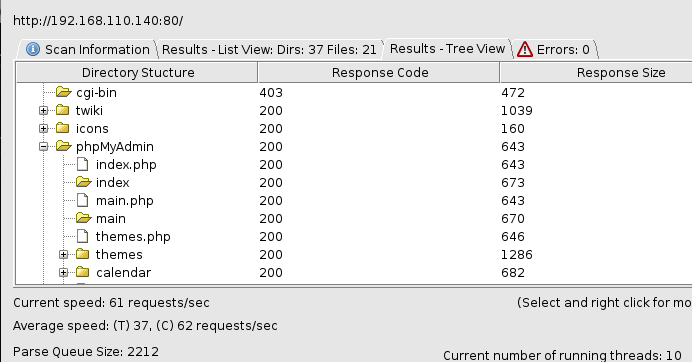Click the Current speed: 61 requests/sec text

tap(111, 303)
